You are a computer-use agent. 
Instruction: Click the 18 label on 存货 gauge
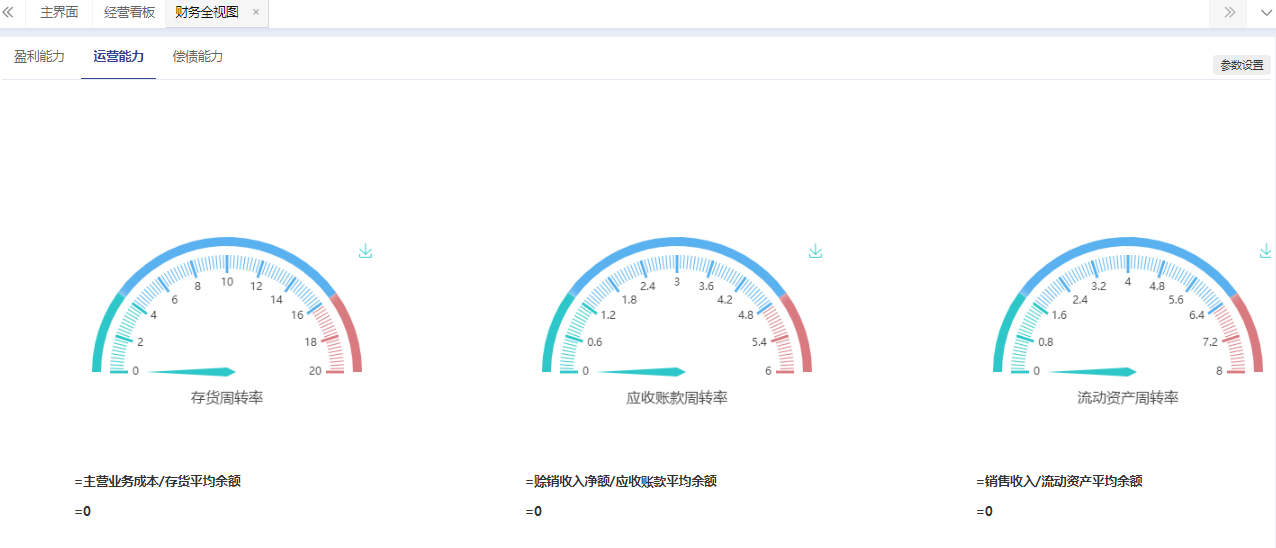click(x=310, y=342)
